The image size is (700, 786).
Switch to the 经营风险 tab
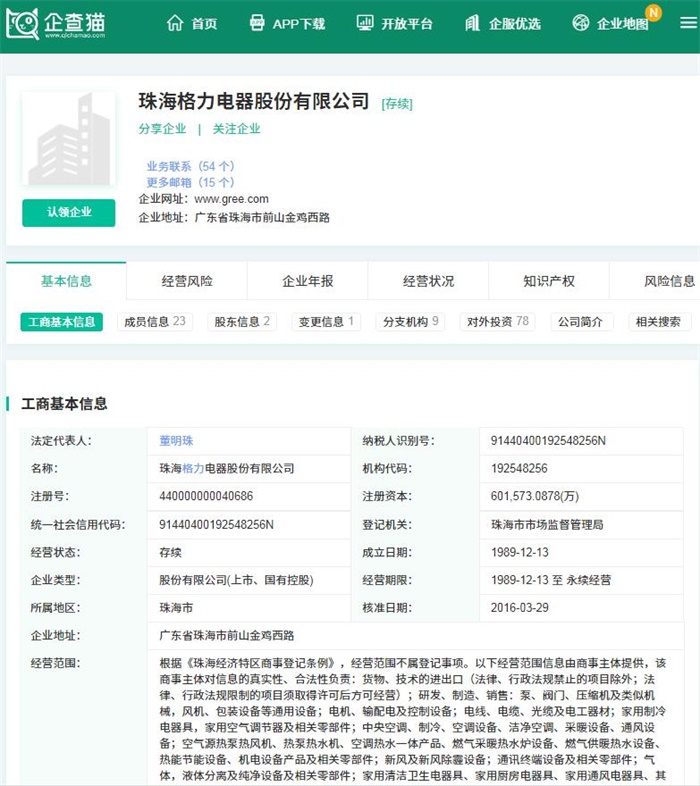coord(187,281)
